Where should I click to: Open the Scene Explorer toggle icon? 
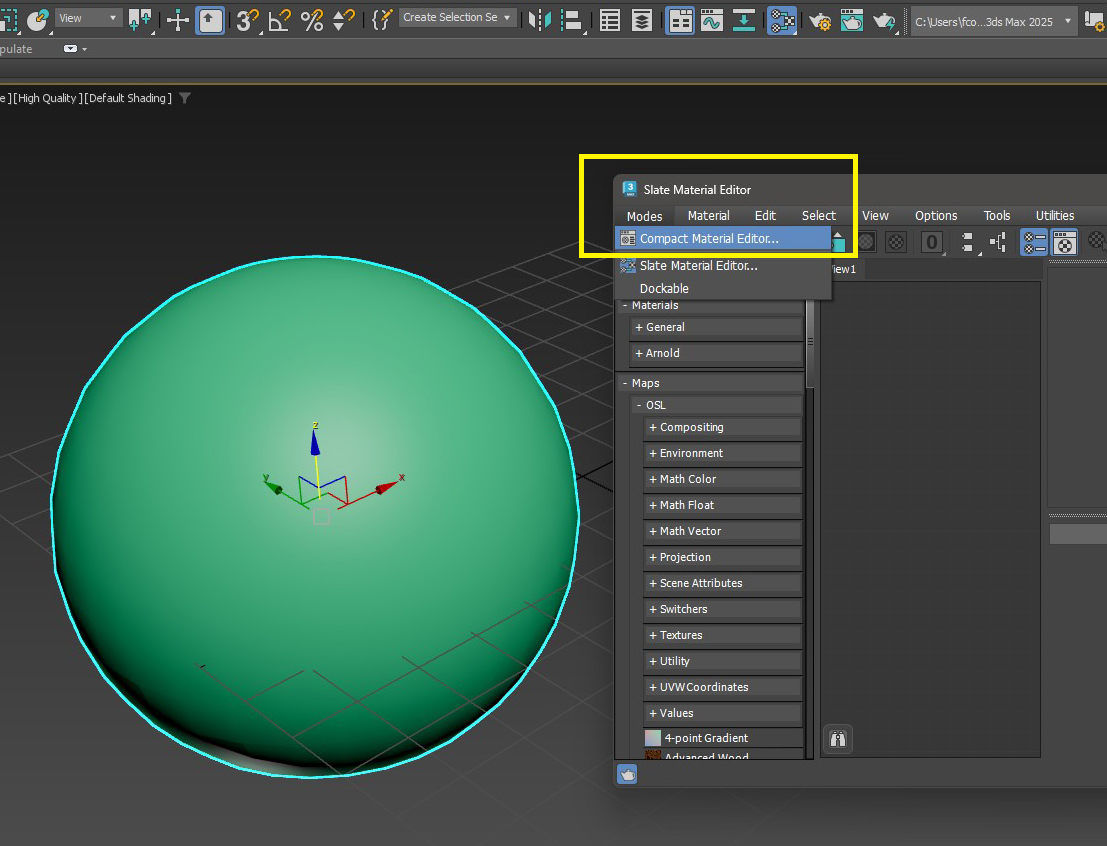[609, 20]
